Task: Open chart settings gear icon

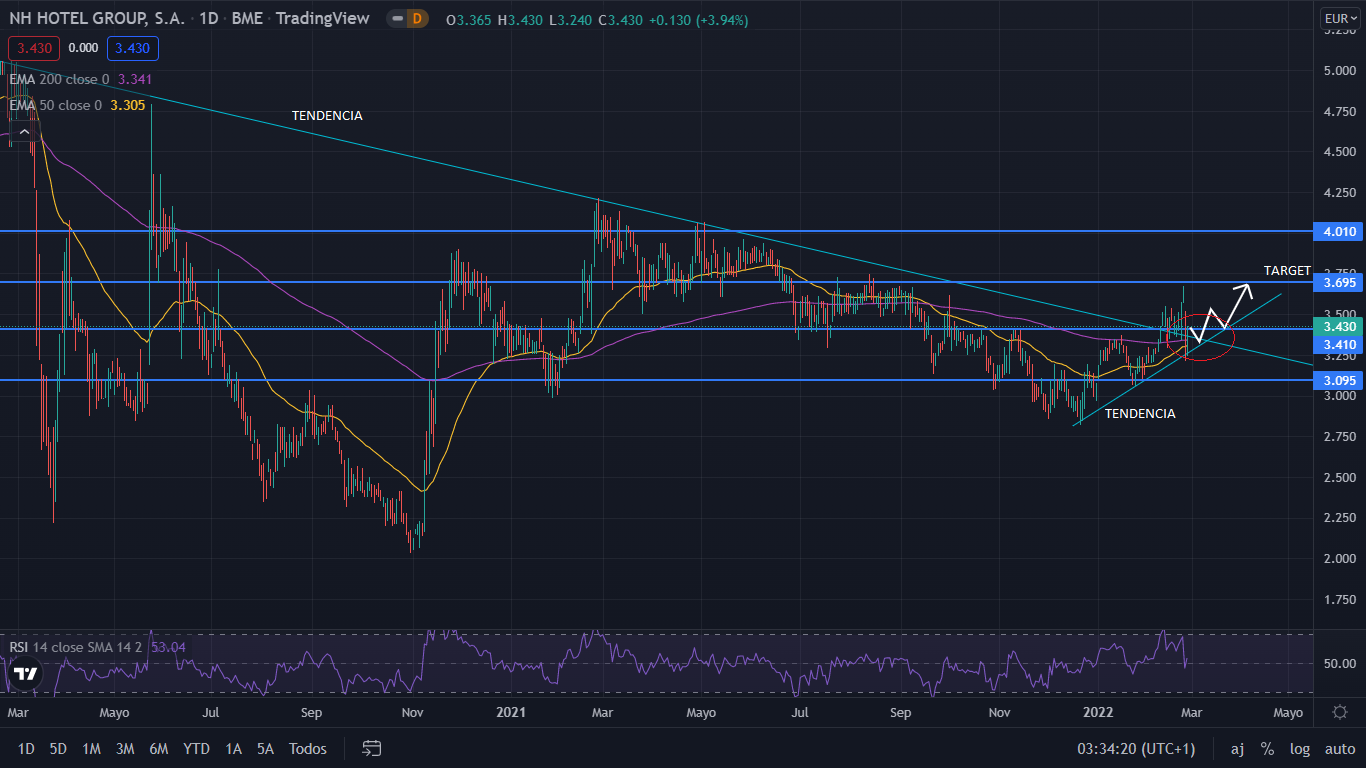Action: pyautogui.click(x=1340, y=712)
